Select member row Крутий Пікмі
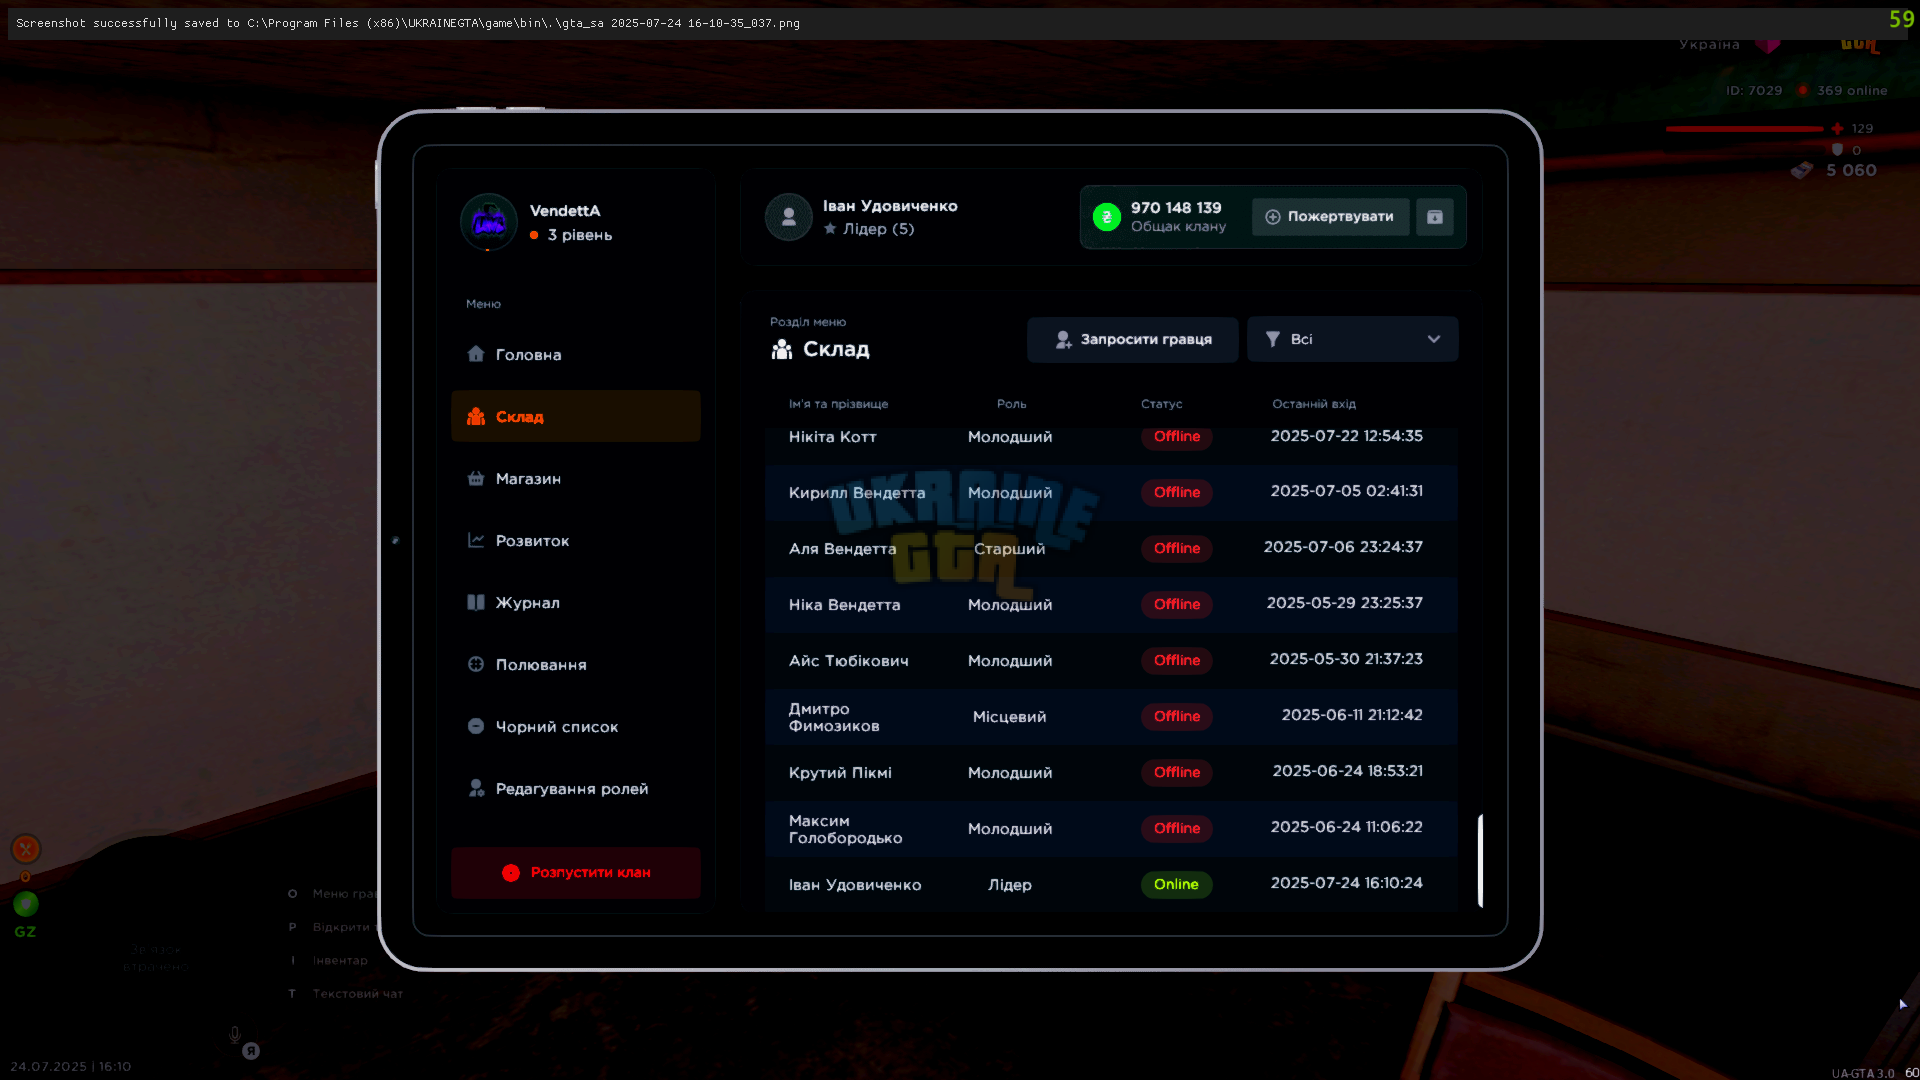The height and width of the screenshot is (1080, 1920). pyautogui.click(x=1111, y=772)
